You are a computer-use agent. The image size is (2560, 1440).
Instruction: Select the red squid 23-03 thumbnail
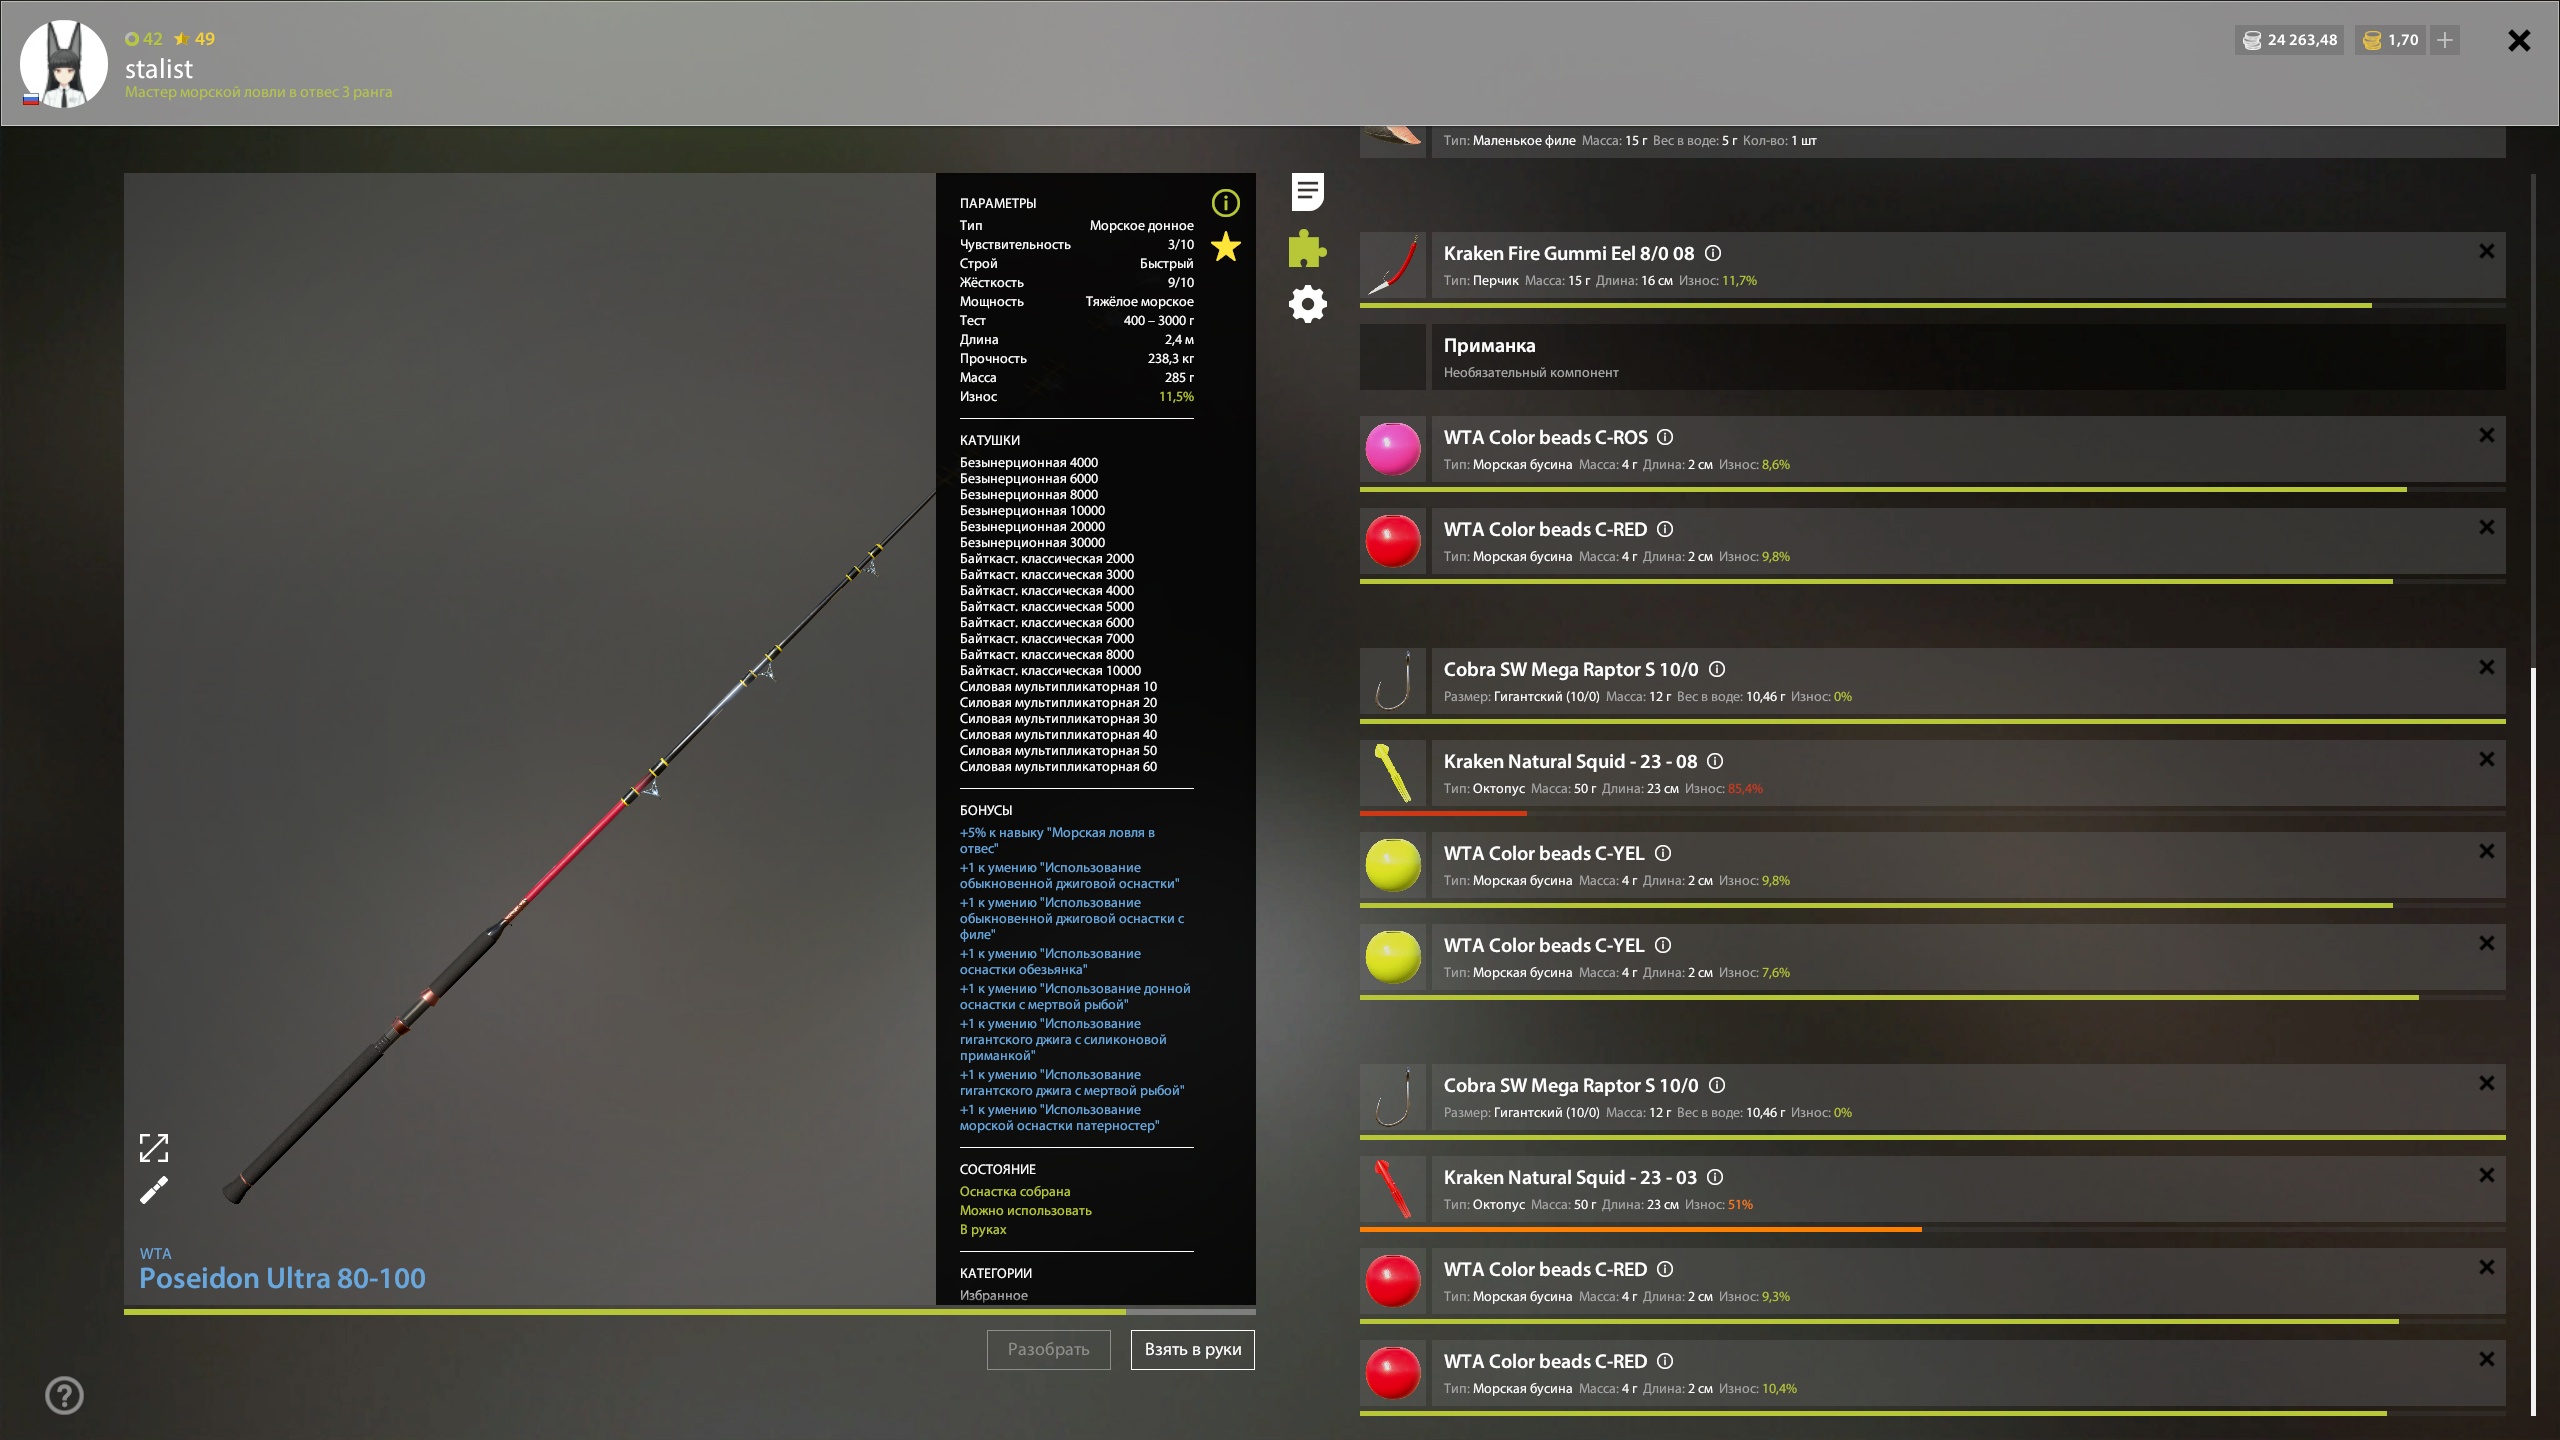click(x=1393, y=1189)
